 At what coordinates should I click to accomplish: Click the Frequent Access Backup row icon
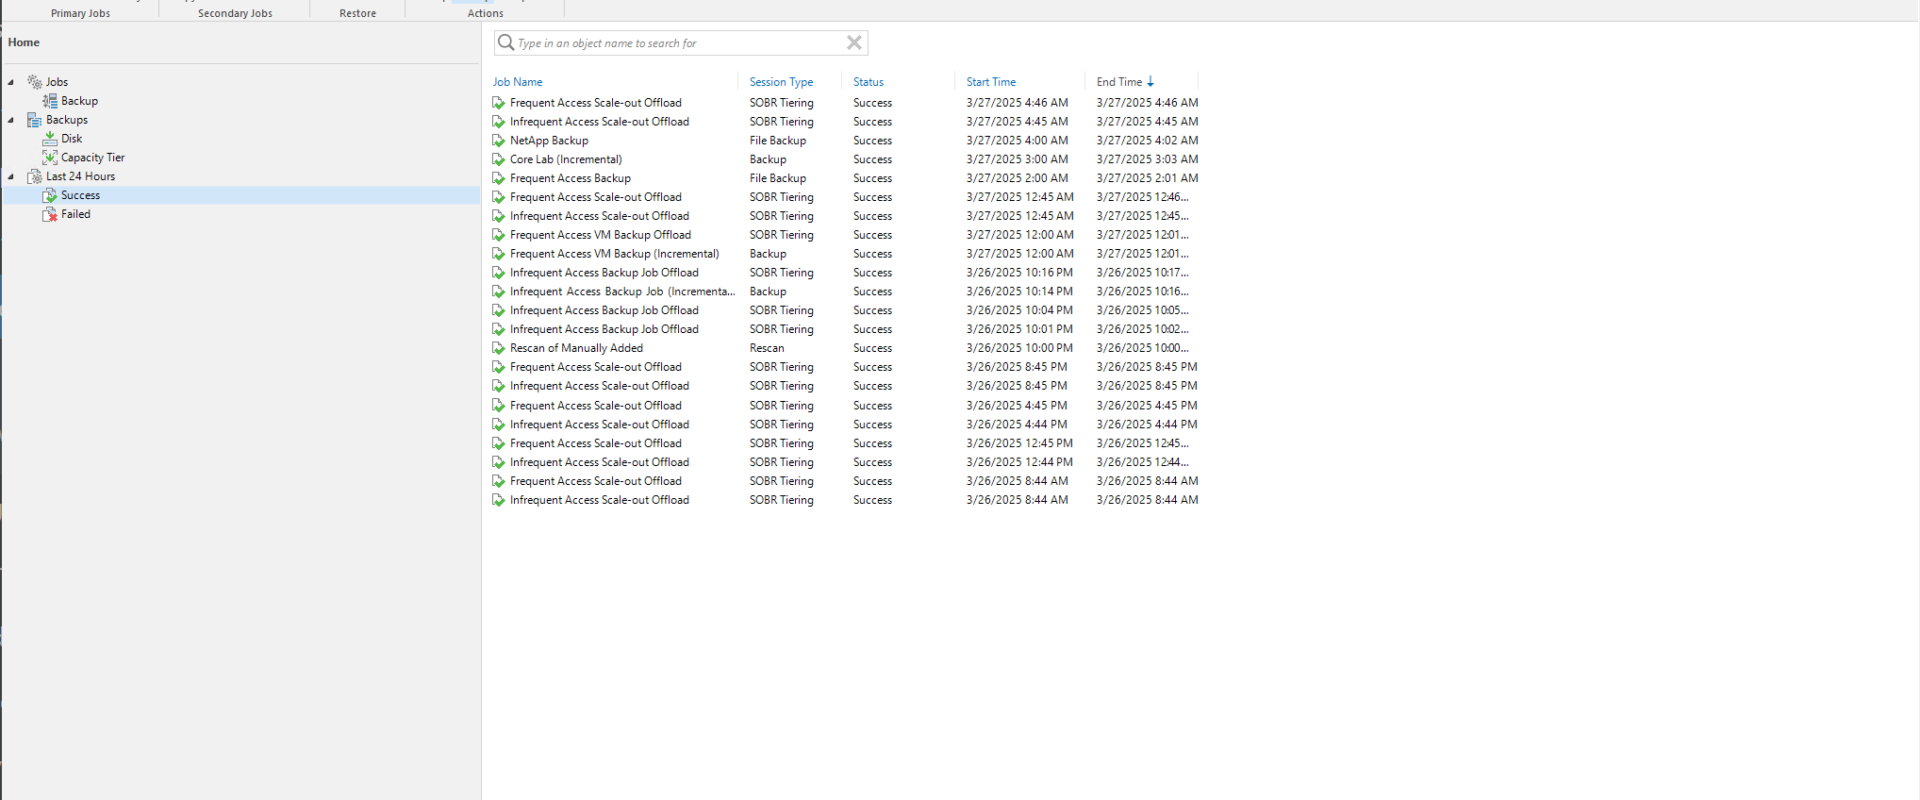click(x=498, y=179)
